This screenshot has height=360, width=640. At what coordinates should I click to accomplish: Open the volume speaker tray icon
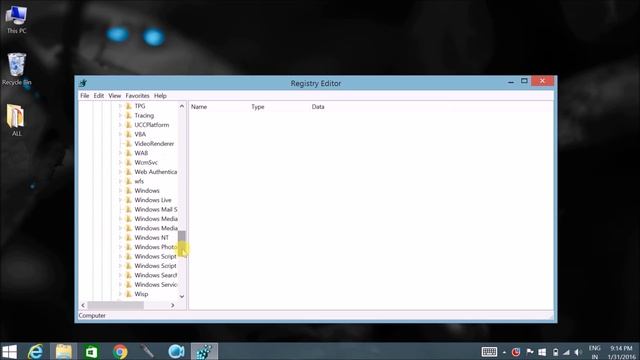click(x=578, y=352)
